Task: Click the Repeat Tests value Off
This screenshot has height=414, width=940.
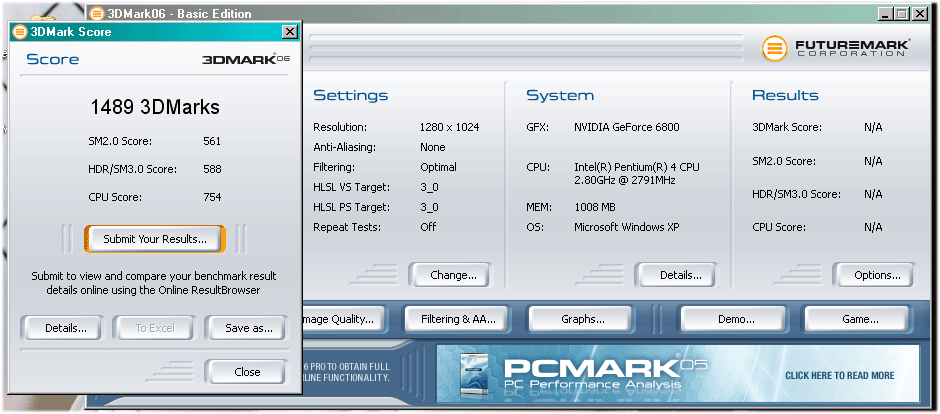Action: 428,227
